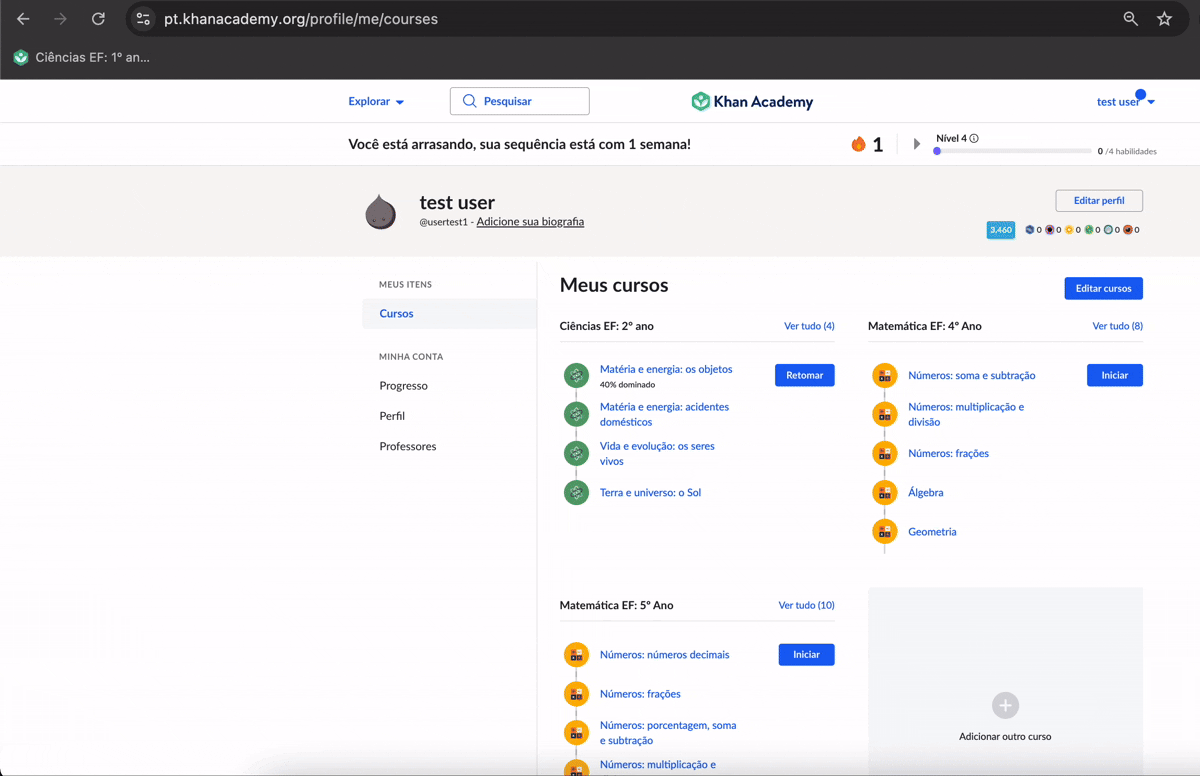This screenshot has height=776, width=1200.
Task: Click the Álgebra unit icon
Action: click(885, 492)
